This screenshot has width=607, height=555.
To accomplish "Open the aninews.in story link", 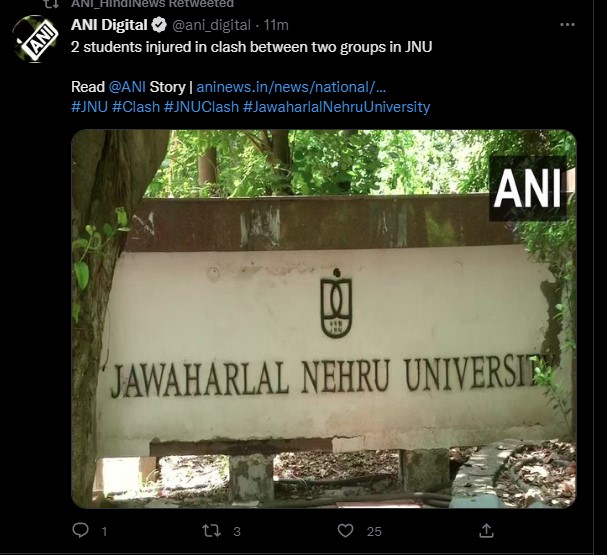I will [x=291, y=87].
